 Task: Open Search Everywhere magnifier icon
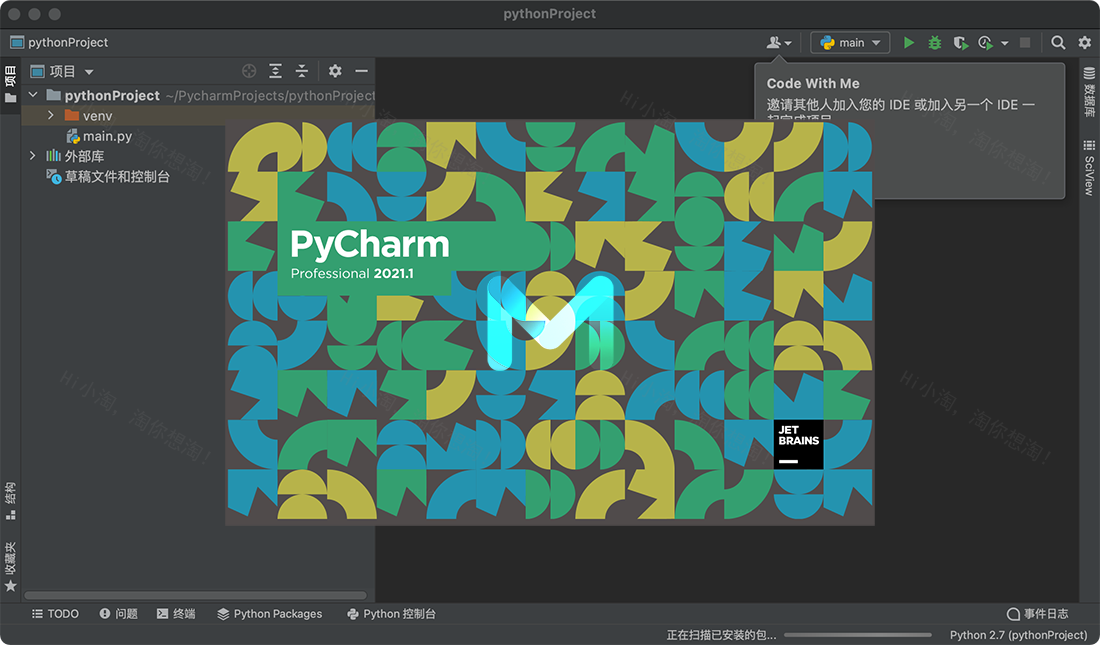tap(1058, 43)
